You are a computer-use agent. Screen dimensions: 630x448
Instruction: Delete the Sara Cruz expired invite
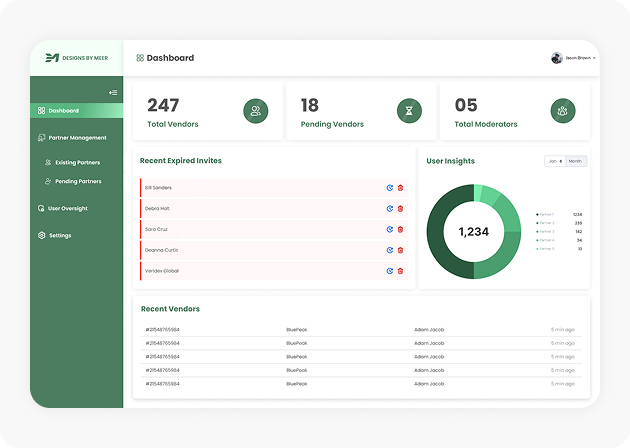coord(400,229)
